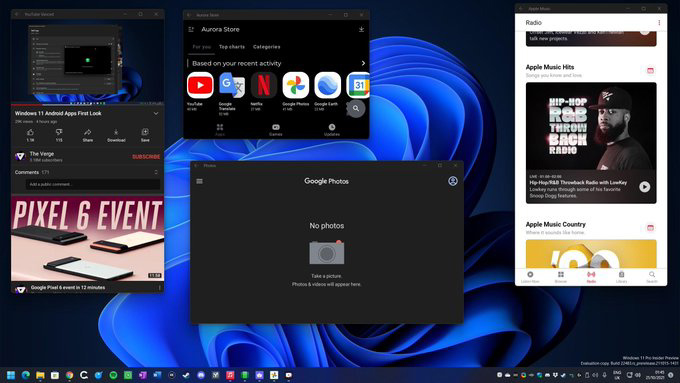Click the YouTube Vanced video player

point(88,61)
